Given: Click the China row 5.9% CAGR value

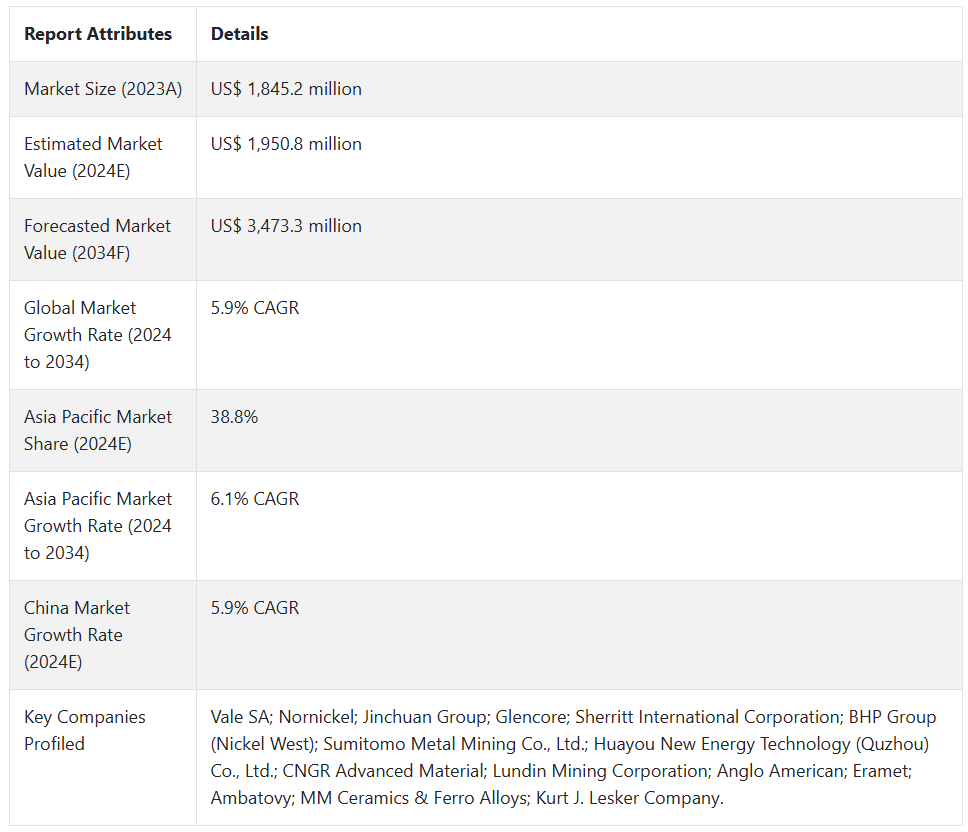Looking at the screenshot, I should coord(255,608).
